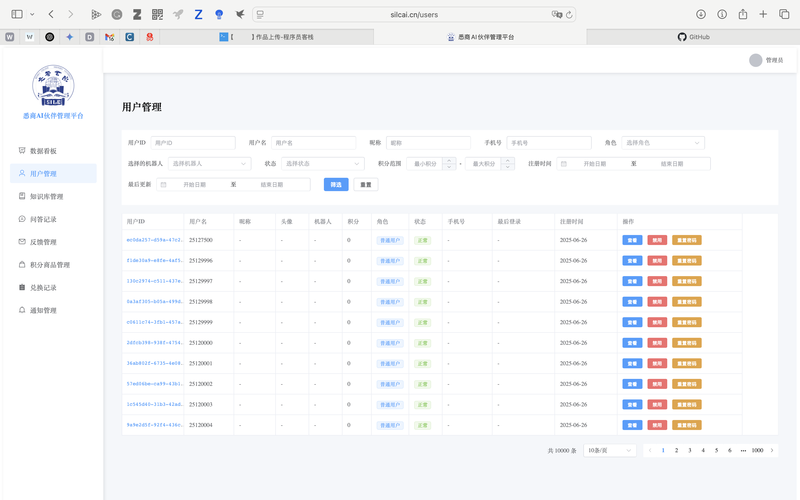Click the pagination ellipsis to jump pages
This screenshot has height=500, width=800.
click(x=743, y=451)
